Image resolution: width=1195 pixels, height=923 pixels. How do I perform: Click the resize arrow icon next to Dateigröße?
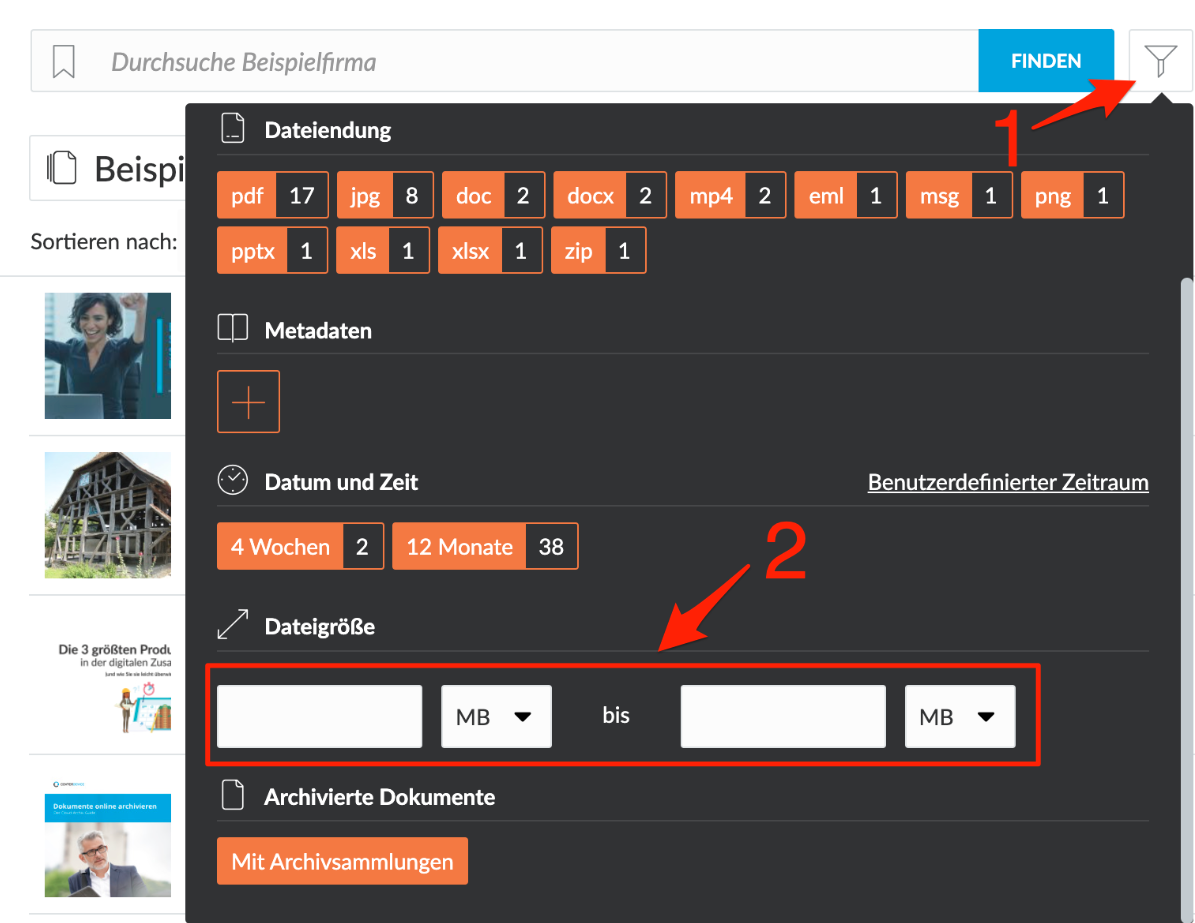(x=232, y=625)
